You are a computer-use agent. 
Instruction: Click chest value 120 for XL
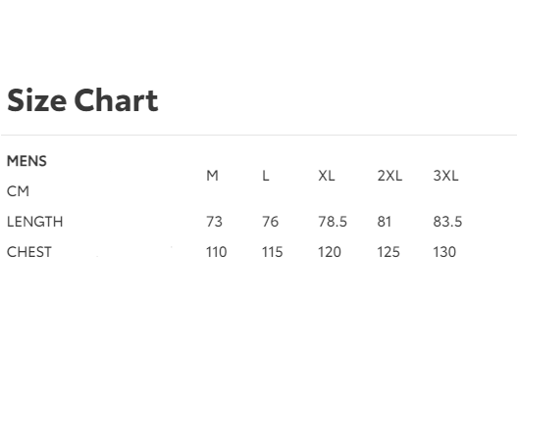point(329,252)
